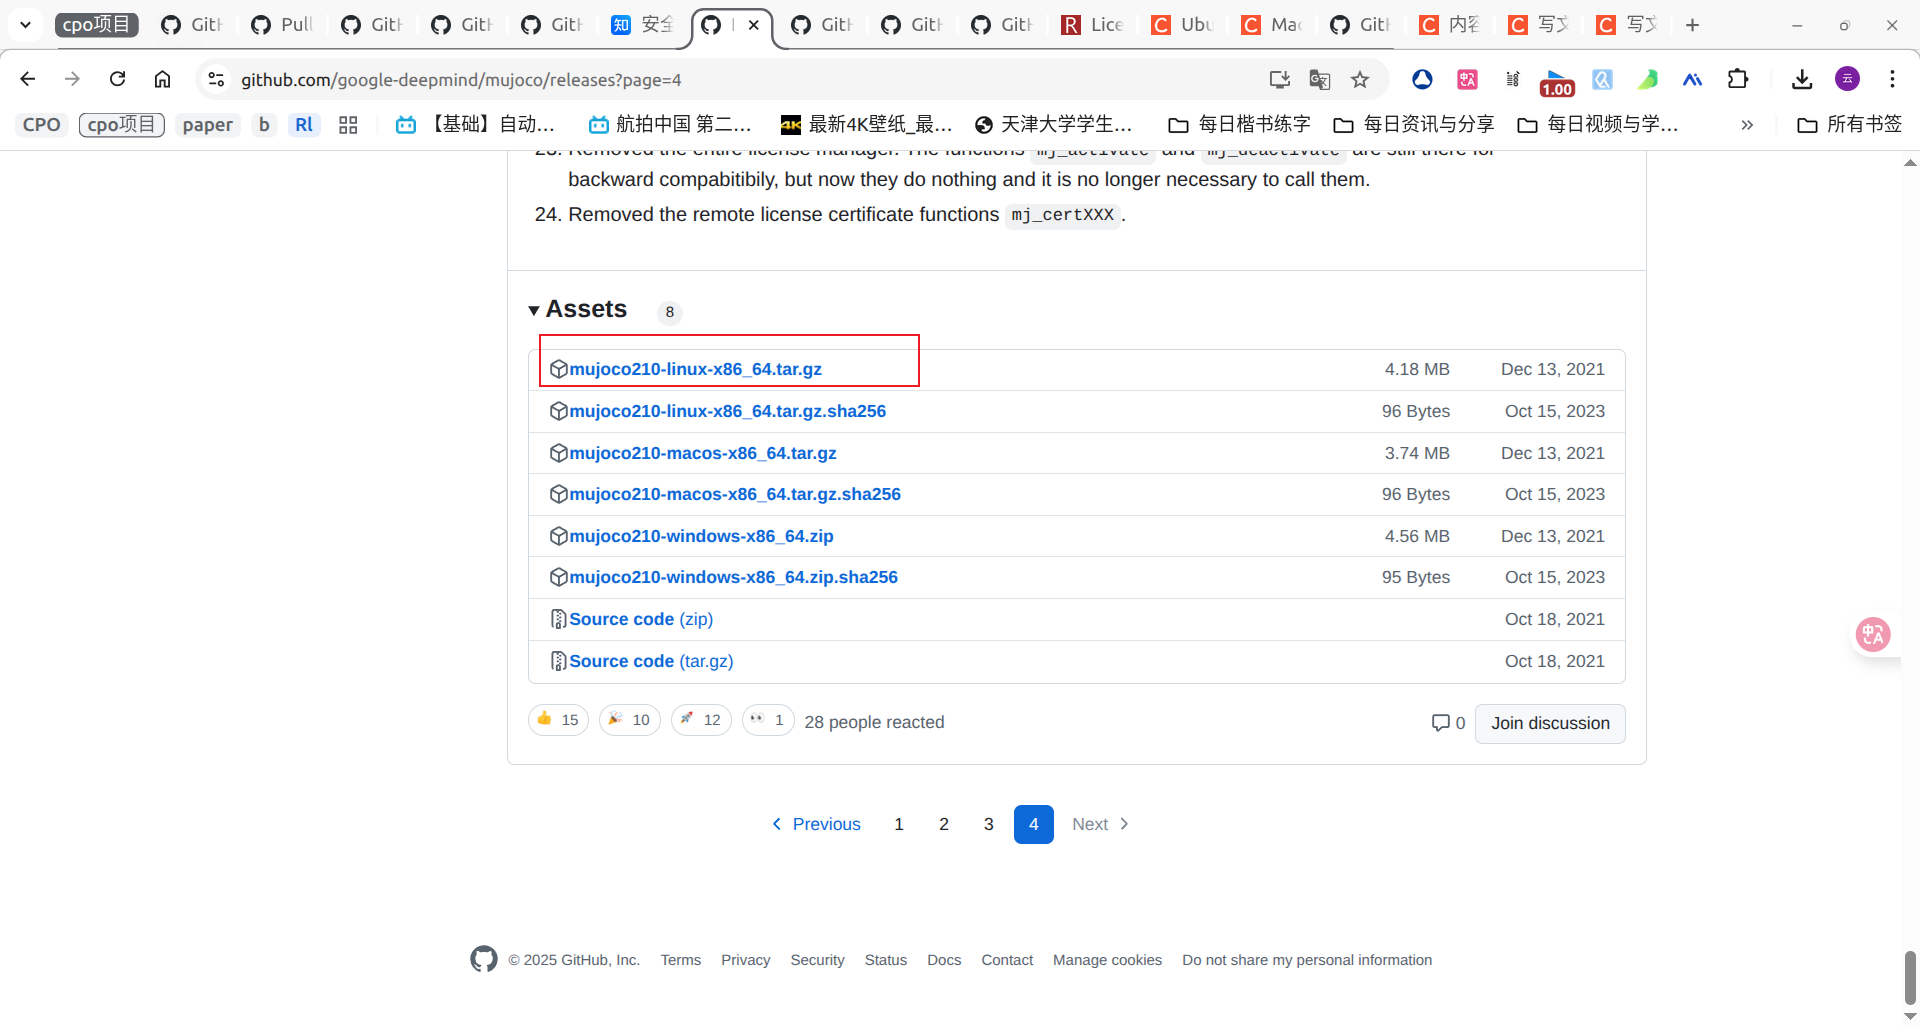The height and width of the screenshot is (1027, 1920).
Task: View site information icon in address bar
Action: (216, 79)
